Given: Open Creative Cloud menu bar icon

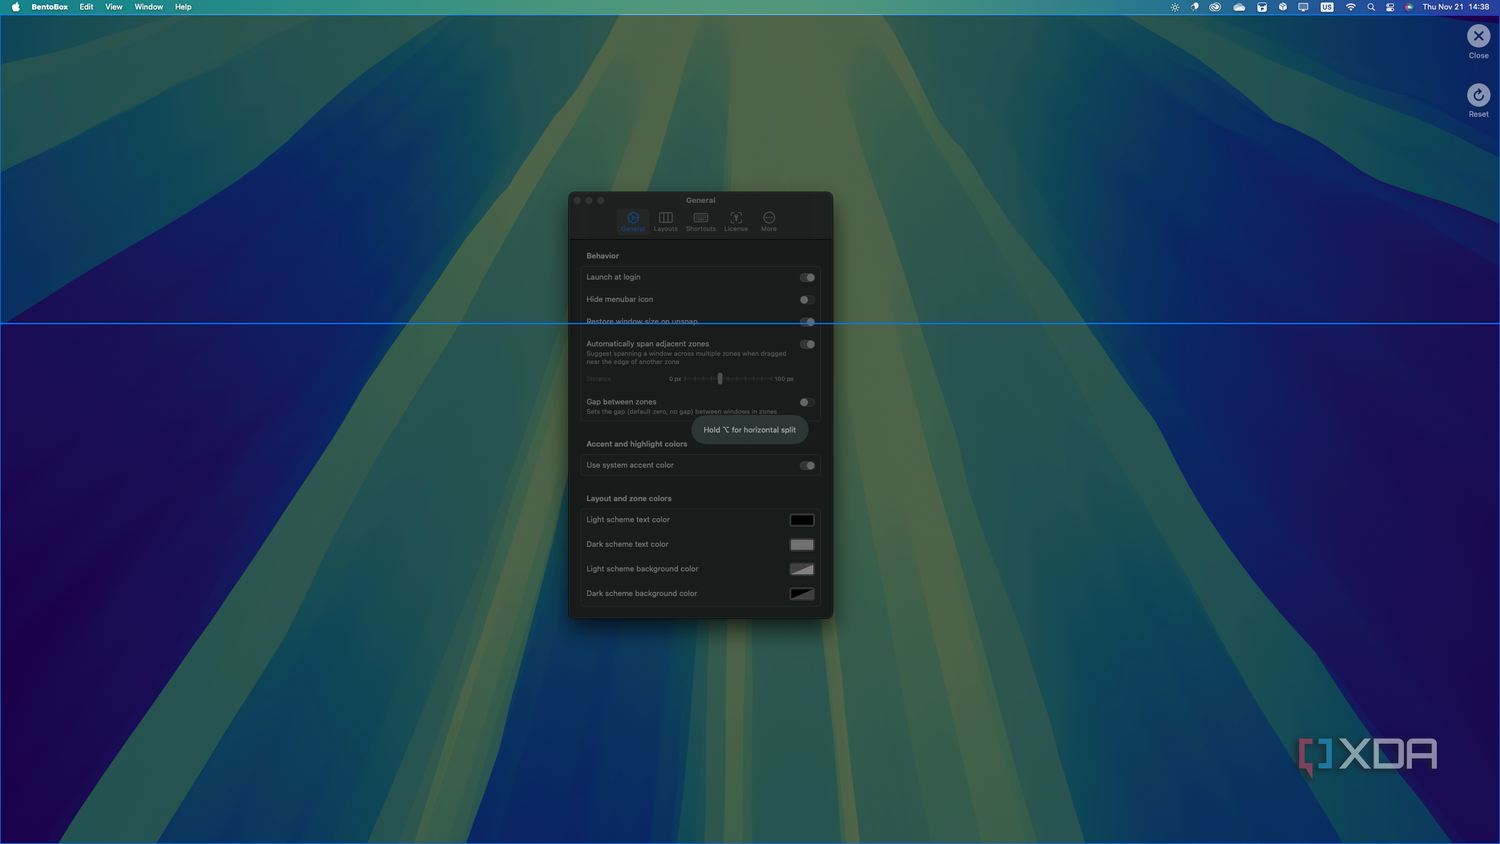Looking at the screenshot, I should click(1215, 7).
